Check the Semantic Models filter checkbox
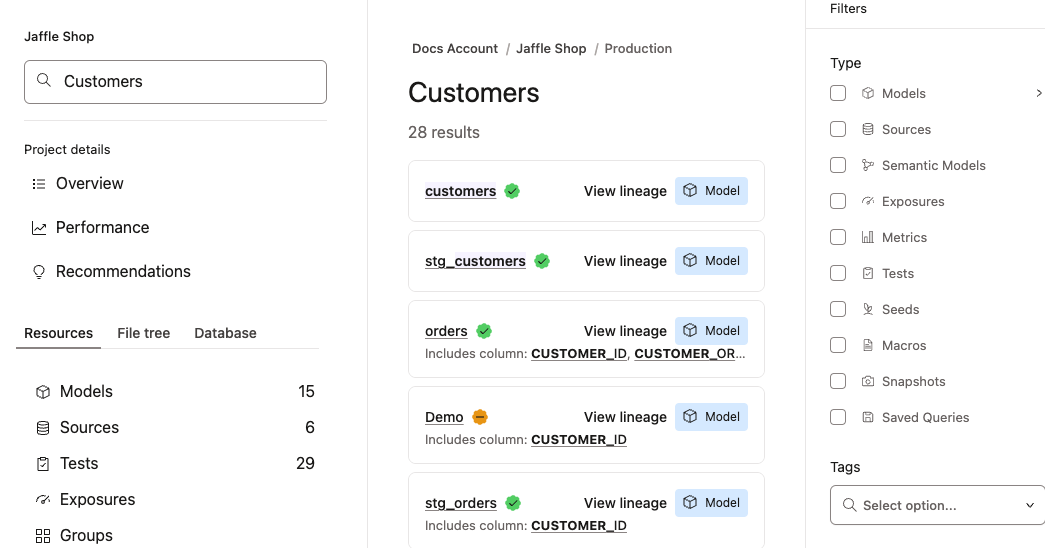The width and height of the screenshot is (1045, 548). [838, 165]
